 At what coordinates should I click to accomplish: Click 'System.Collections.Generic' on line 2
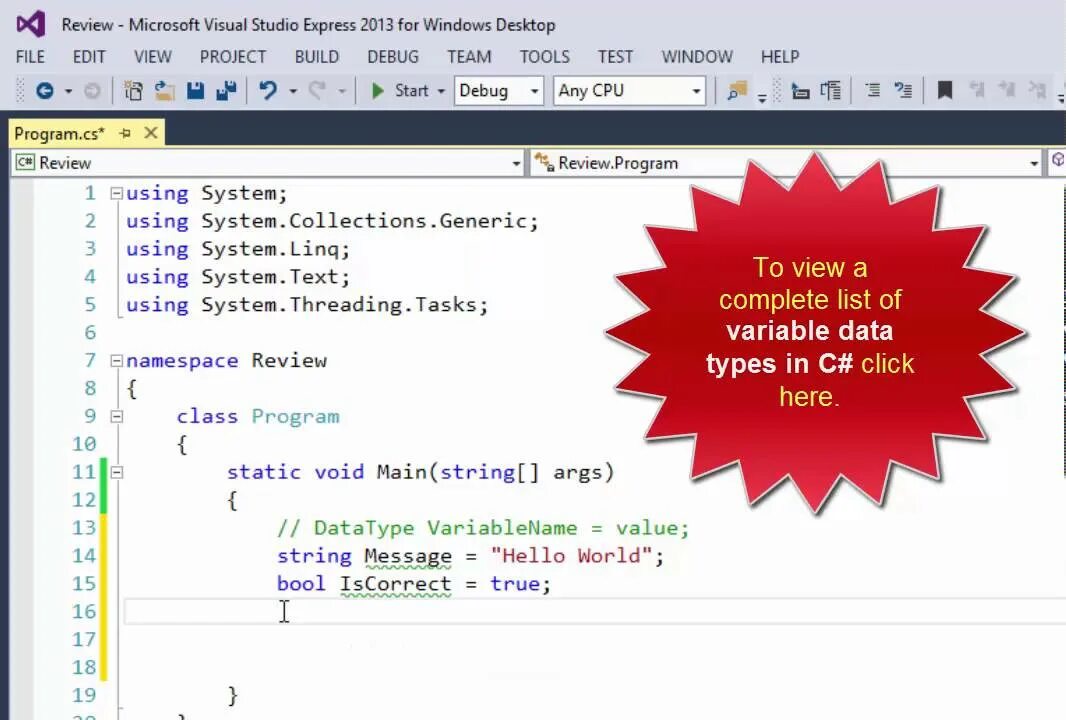[x=364, y=222]
